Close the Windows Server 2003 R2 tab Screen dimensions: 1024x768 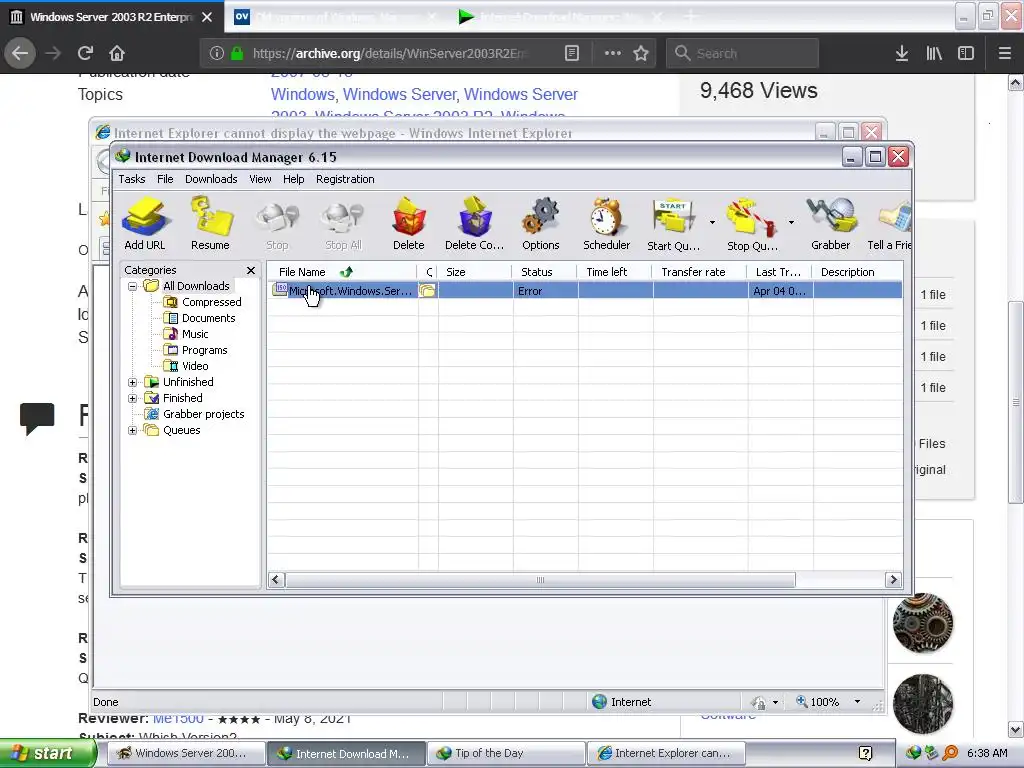207,17
